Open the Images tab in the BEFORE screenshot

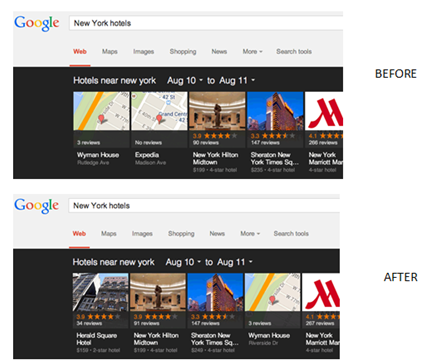coord(144,51)
